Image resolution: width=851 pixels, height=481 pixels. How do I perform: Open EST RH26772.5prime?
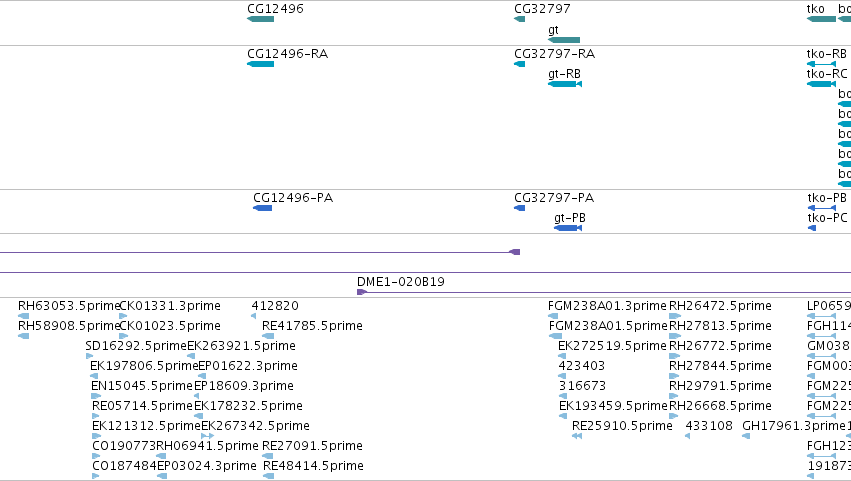point(720,346)
